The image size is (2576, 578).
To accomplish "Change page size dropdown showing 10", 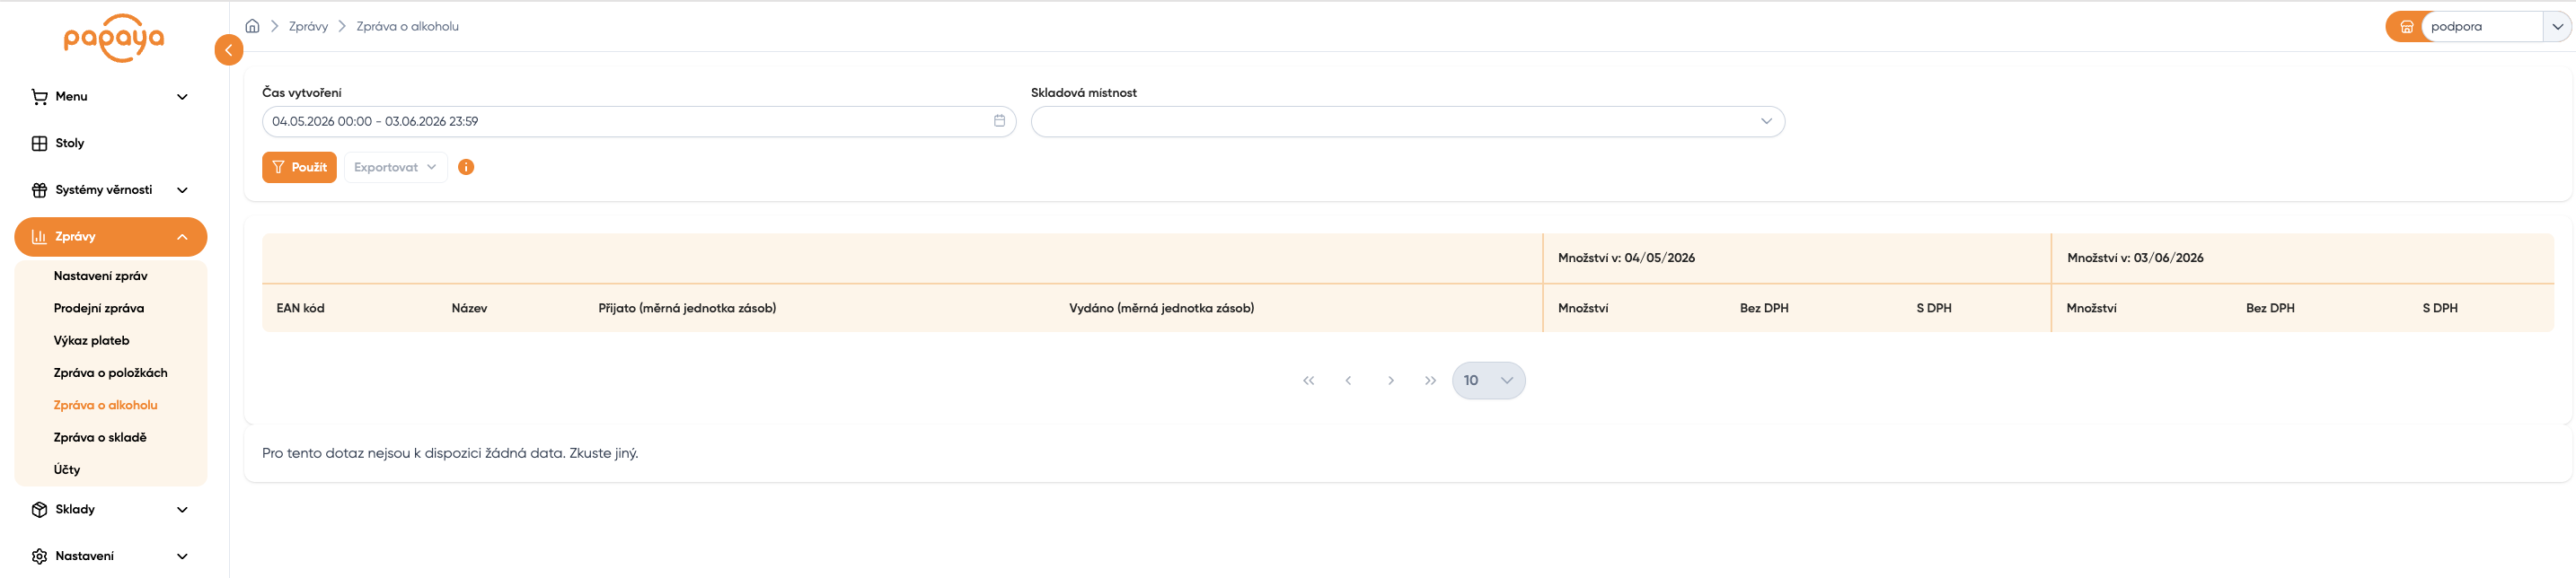I will [x=1488, y=380].
